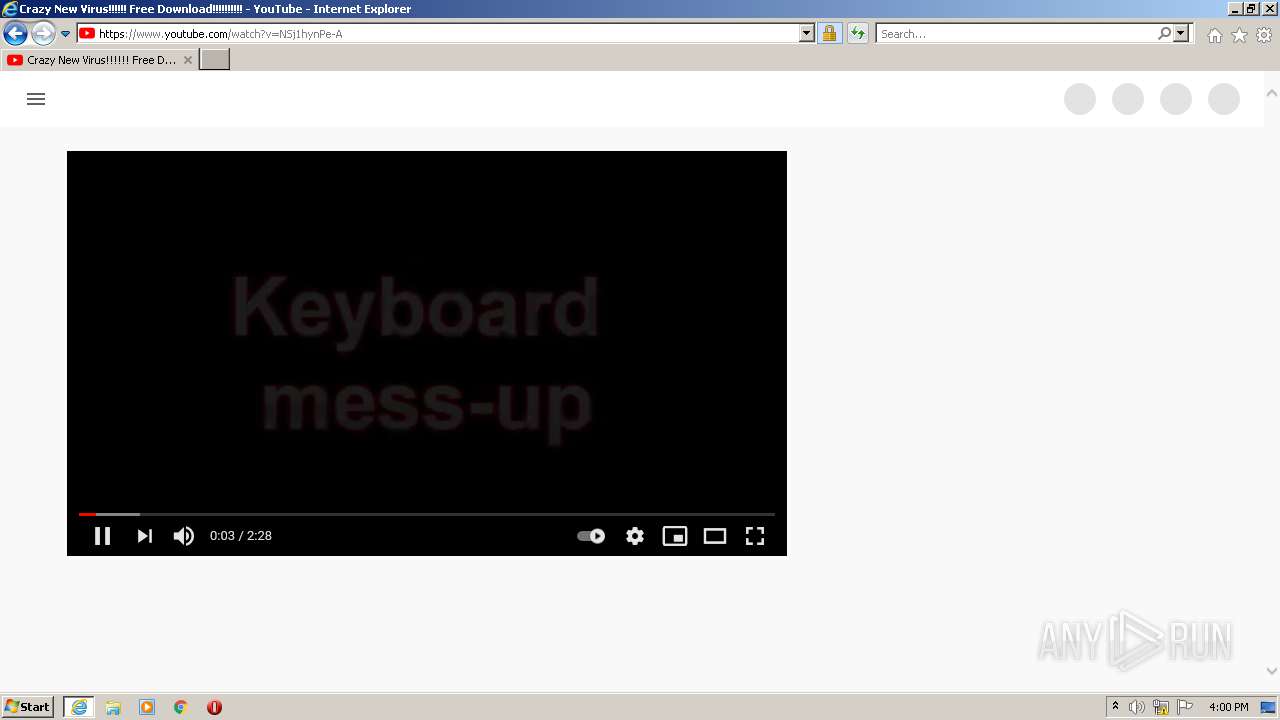The image size is (1280, 720).
Task: Activate miniplayer mode icon
Action: coord(675,536)
